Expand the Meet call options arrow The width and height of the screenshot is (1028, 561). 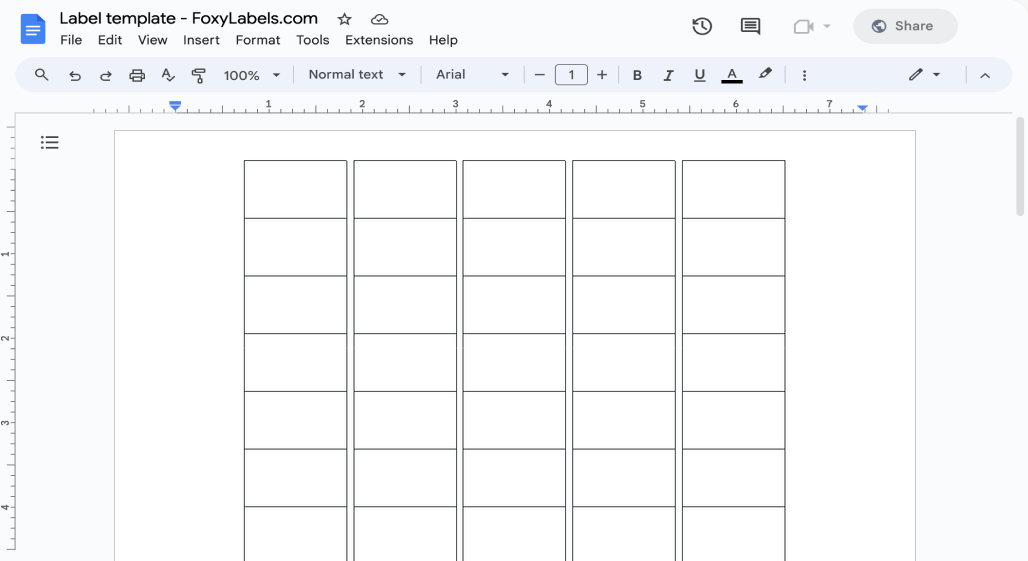[827, 26]
